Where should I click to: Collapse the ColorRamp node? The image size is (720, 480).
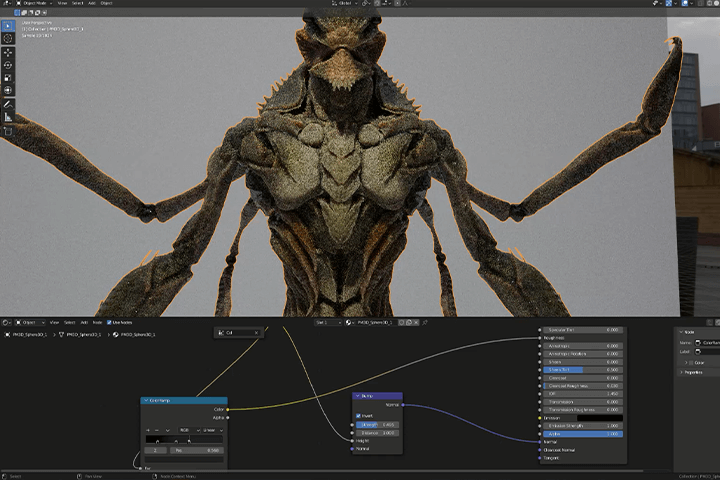(x=146, y=401)
